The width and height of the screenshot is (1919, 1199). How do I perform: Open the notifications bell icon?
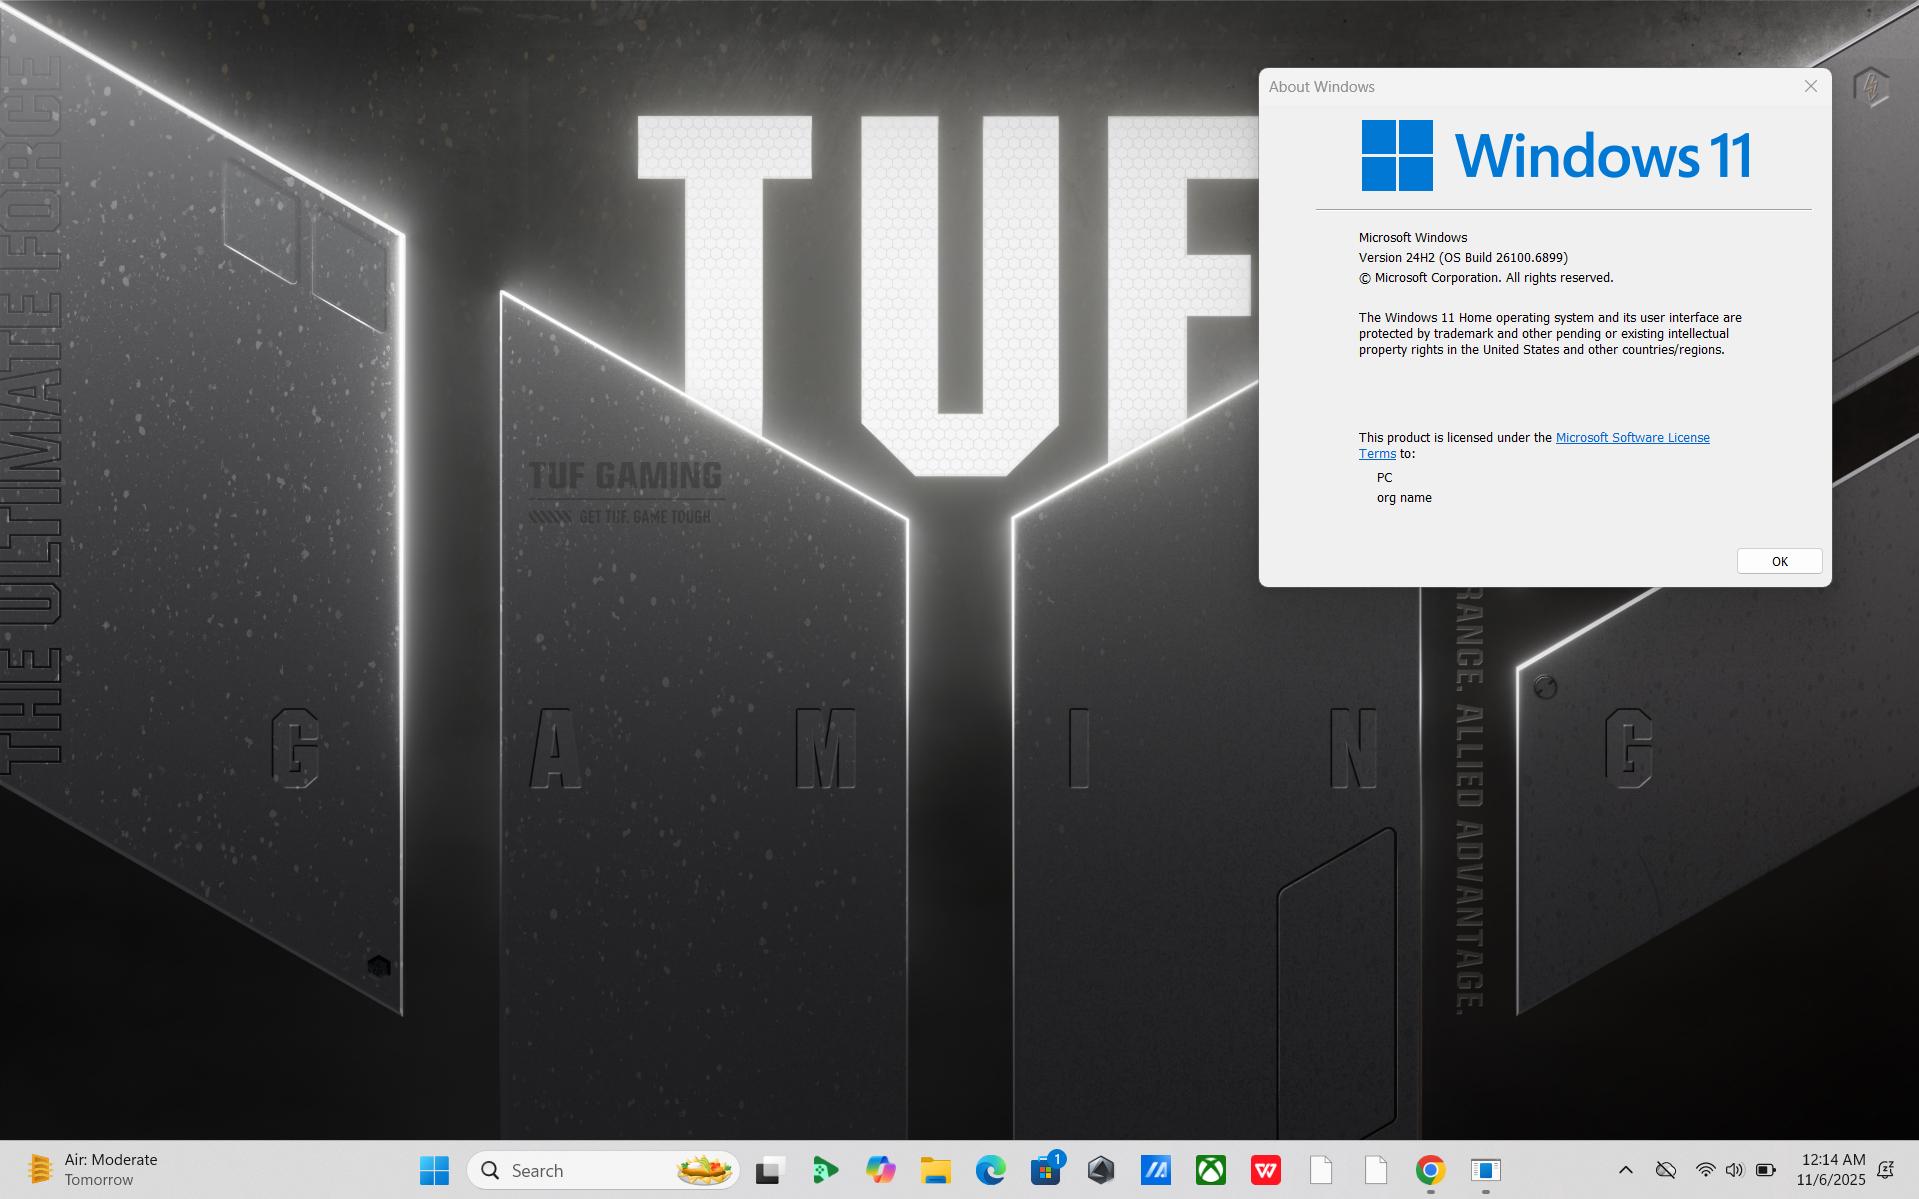tap(1886, 1170)
